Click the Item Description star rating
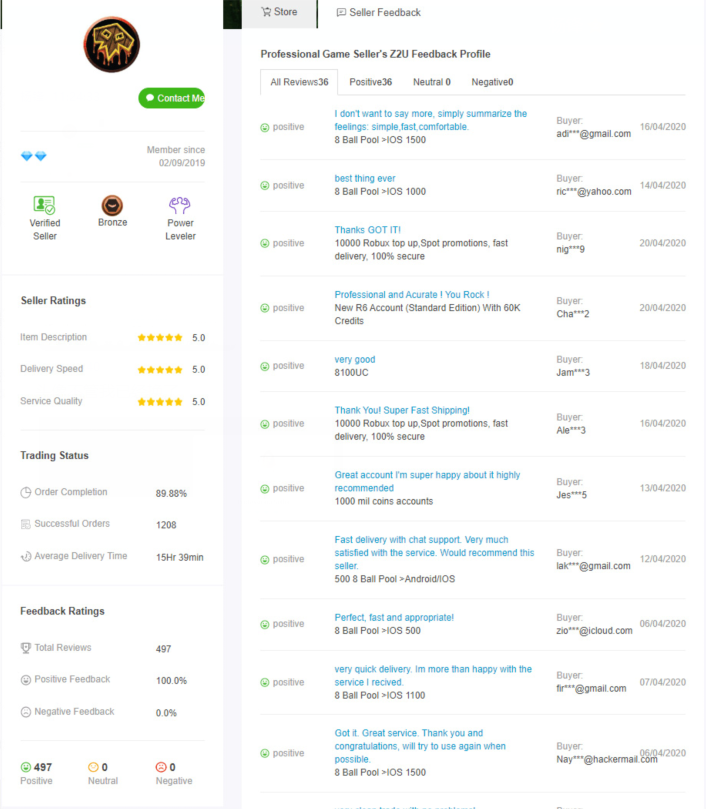Viewport: 706px width, 809px height. pyautogui.click(x=160, y=338)
